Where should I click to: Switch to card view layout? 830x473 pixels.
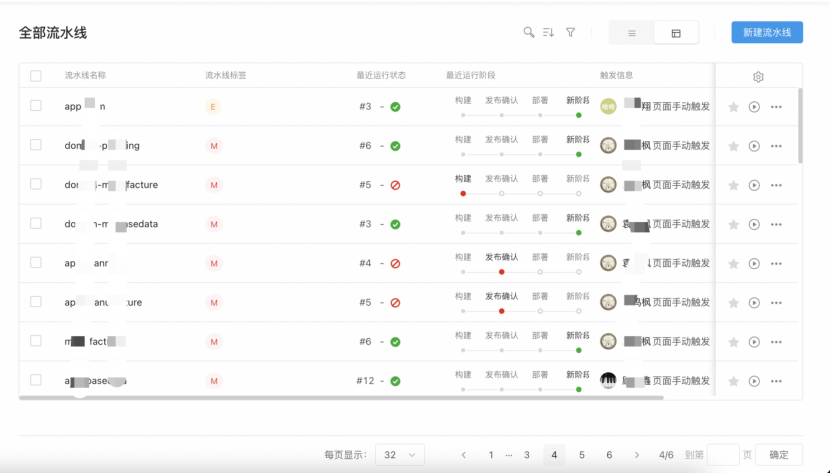pos(676,33)
